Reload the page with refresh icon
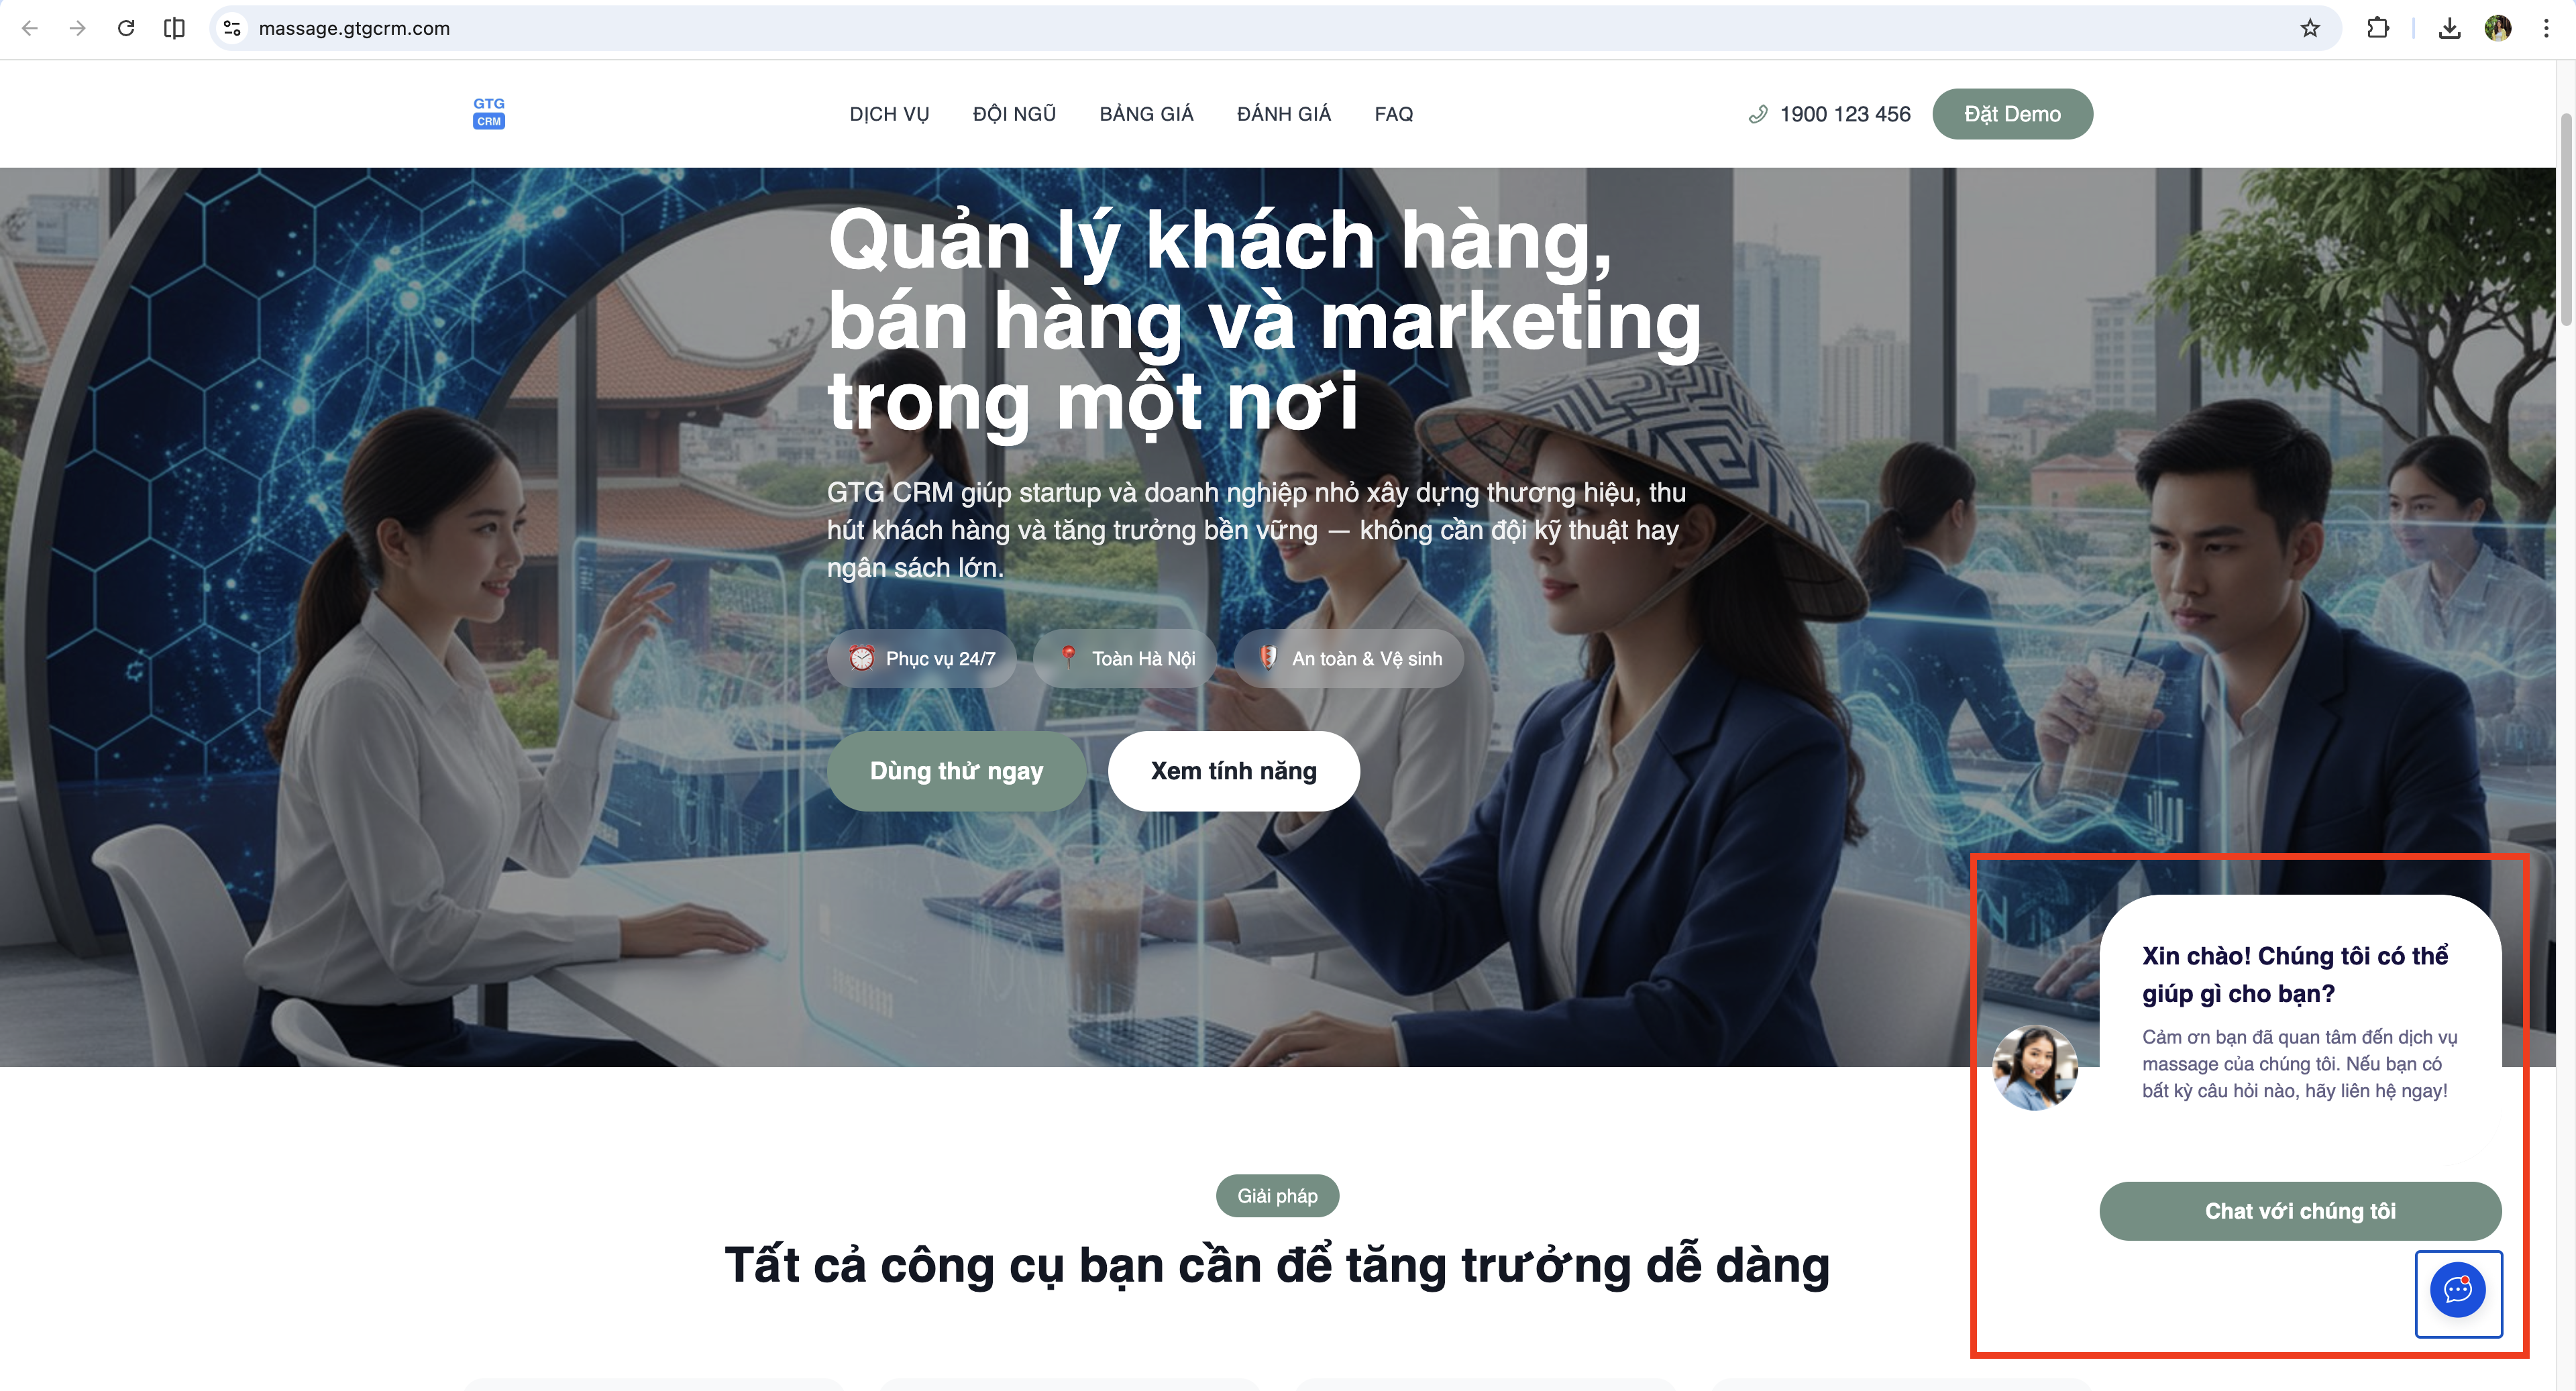Screen dimensions: 2576x1391 [x=126, y=28]
